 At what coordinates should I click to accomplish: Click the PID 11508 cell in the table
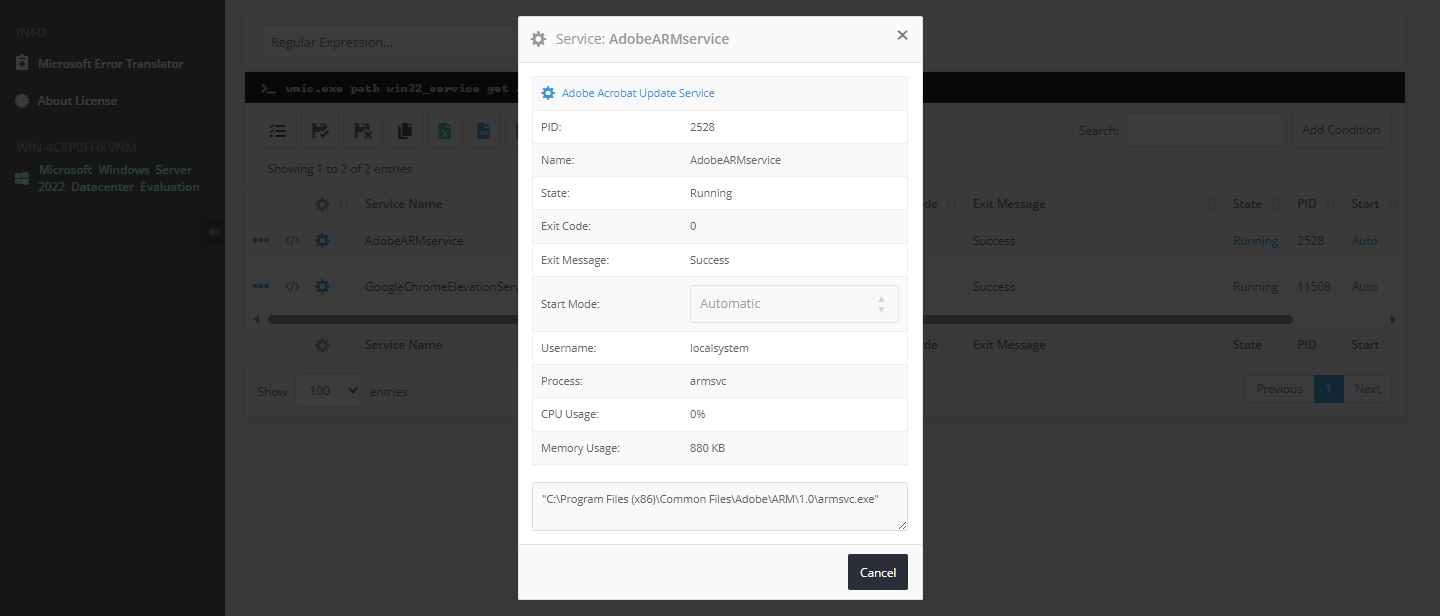point(1314,287)
